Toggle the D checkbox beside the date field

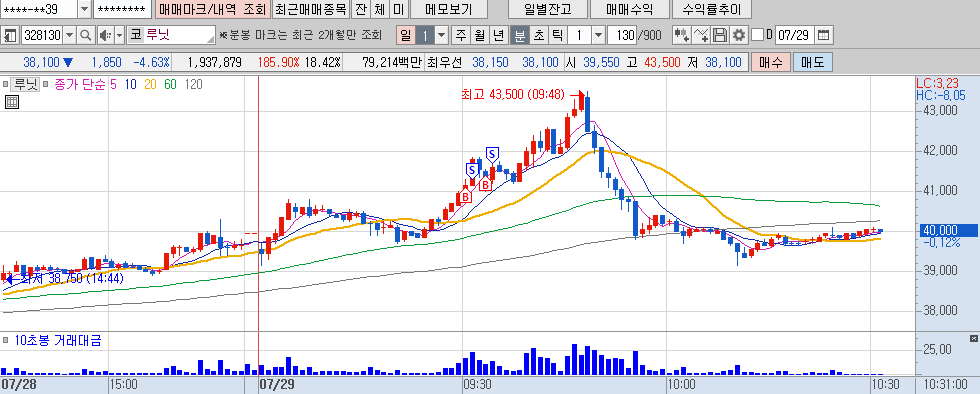[x=757, y=35]
